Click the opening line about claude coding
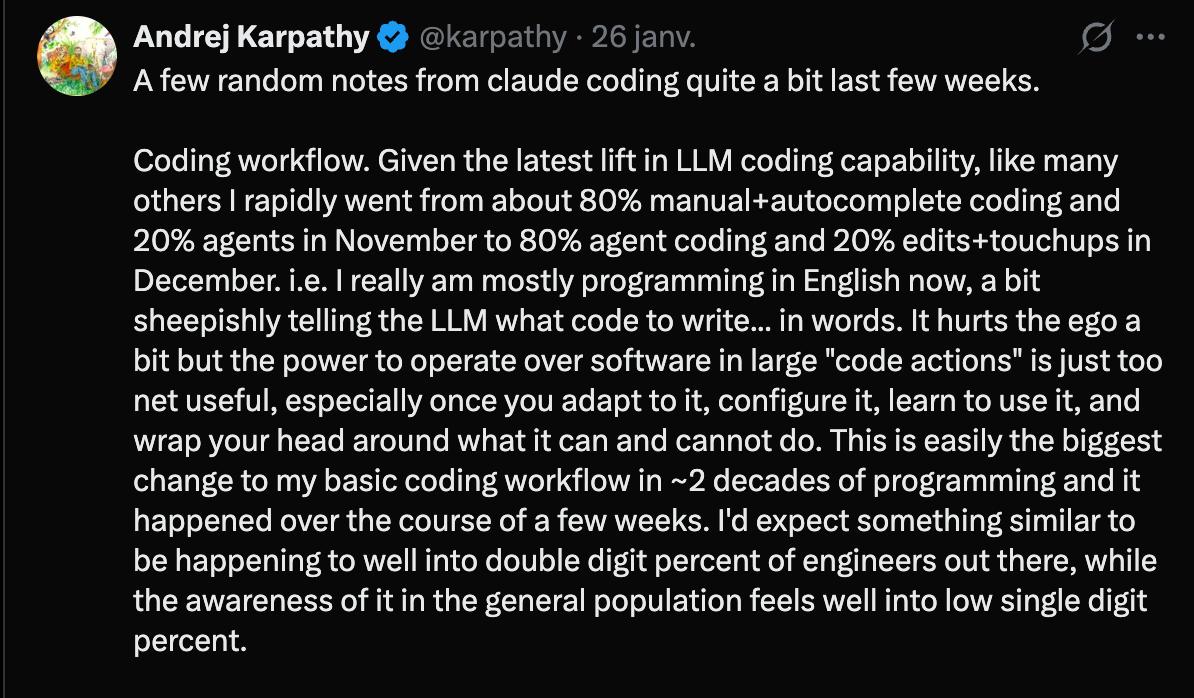 click(587, 81)
